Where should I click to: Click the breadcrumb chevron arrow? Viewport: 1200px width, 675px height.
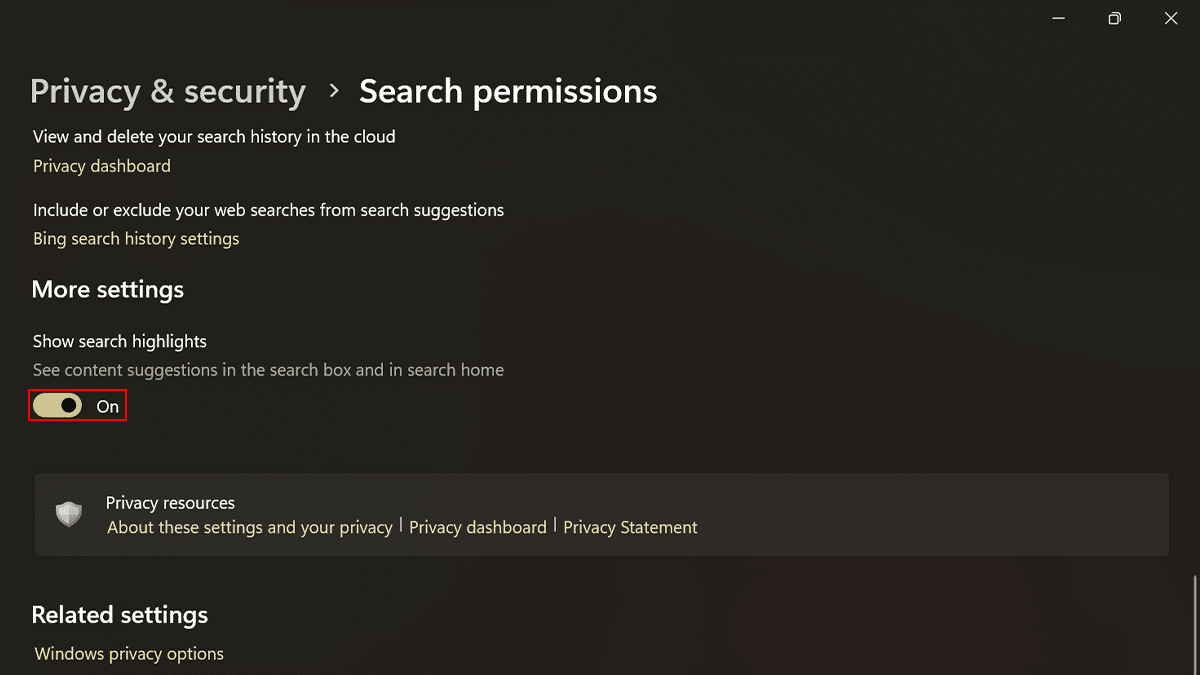pyautogui.click(x=334, y=92)
